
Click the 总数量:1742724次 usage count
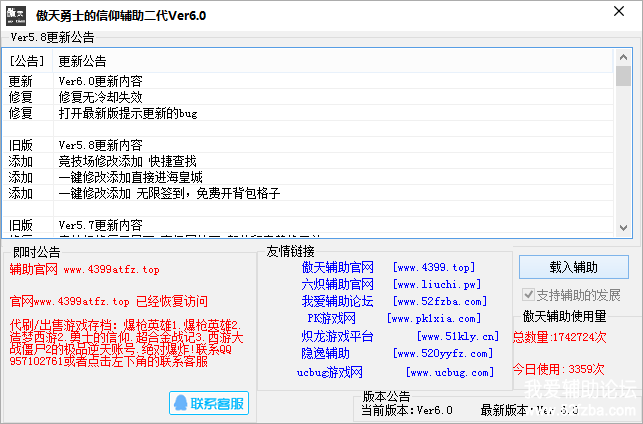pos(559,337)
